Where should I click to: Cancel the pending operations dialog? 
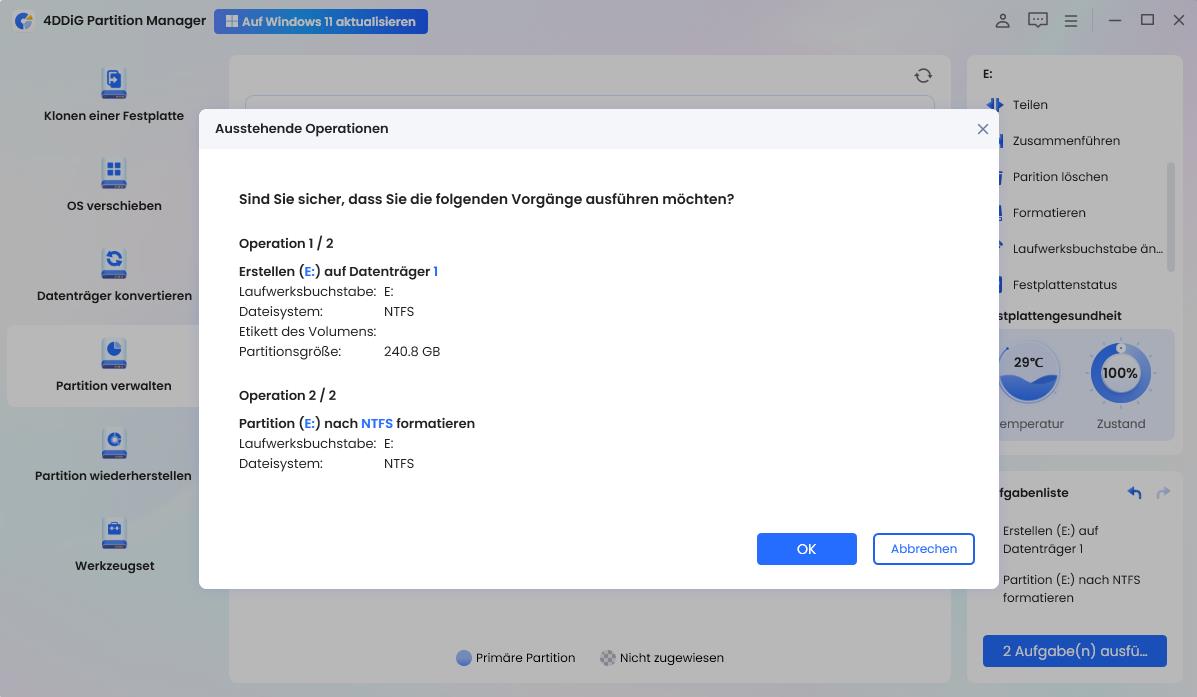tap(923, 548)
